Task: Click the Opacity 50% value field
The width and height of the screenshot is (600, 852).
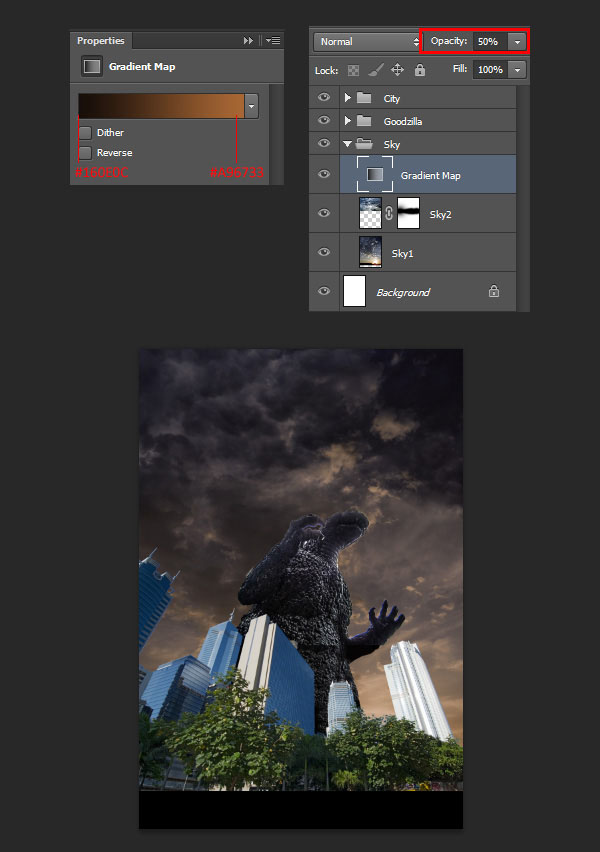Action: 490,42
